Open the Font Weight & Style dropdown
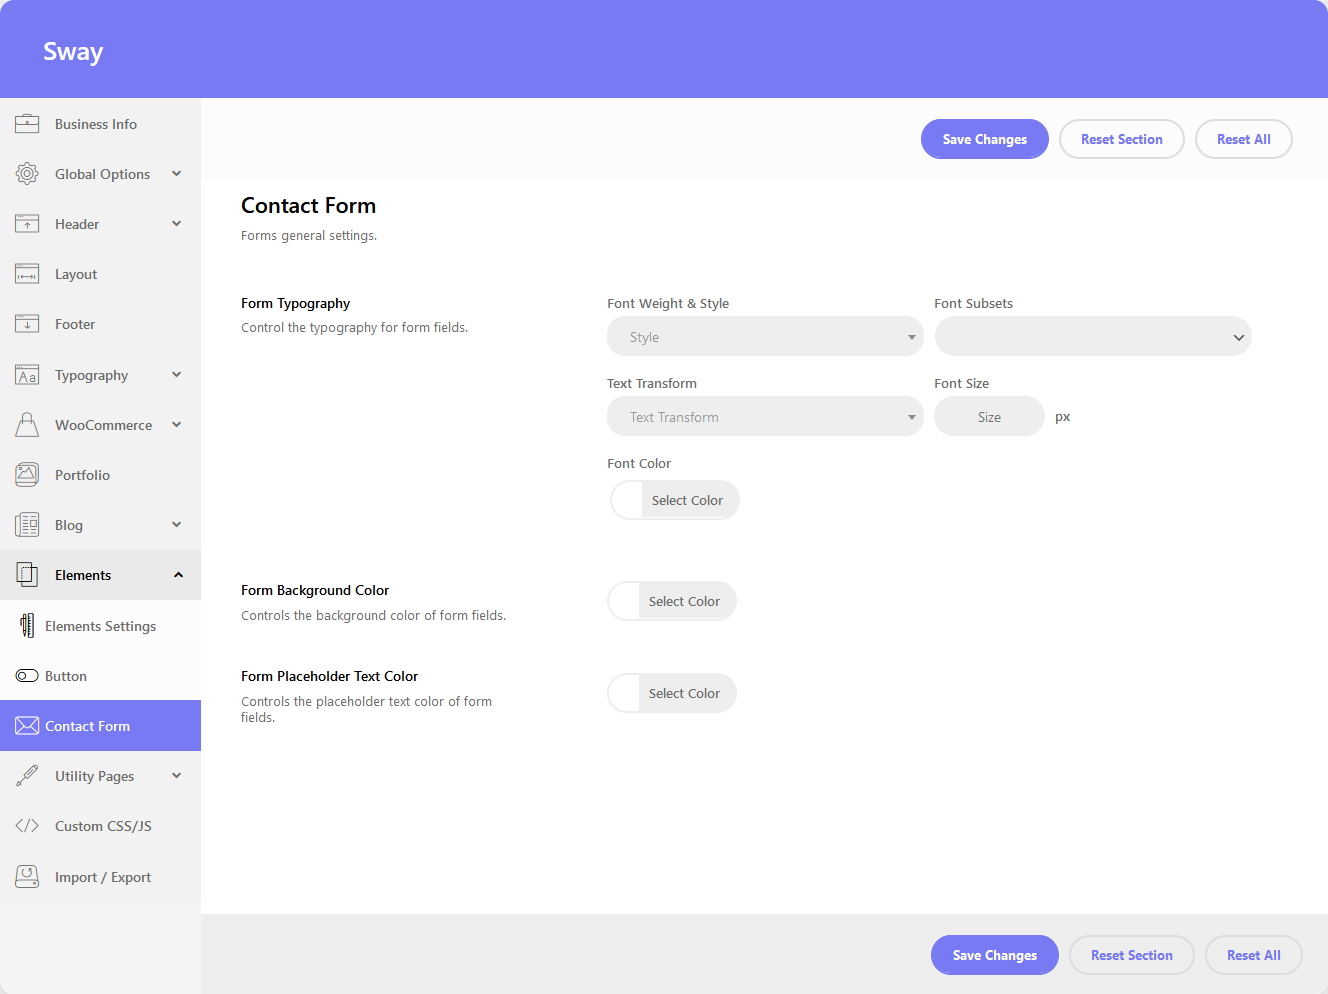 764,337
